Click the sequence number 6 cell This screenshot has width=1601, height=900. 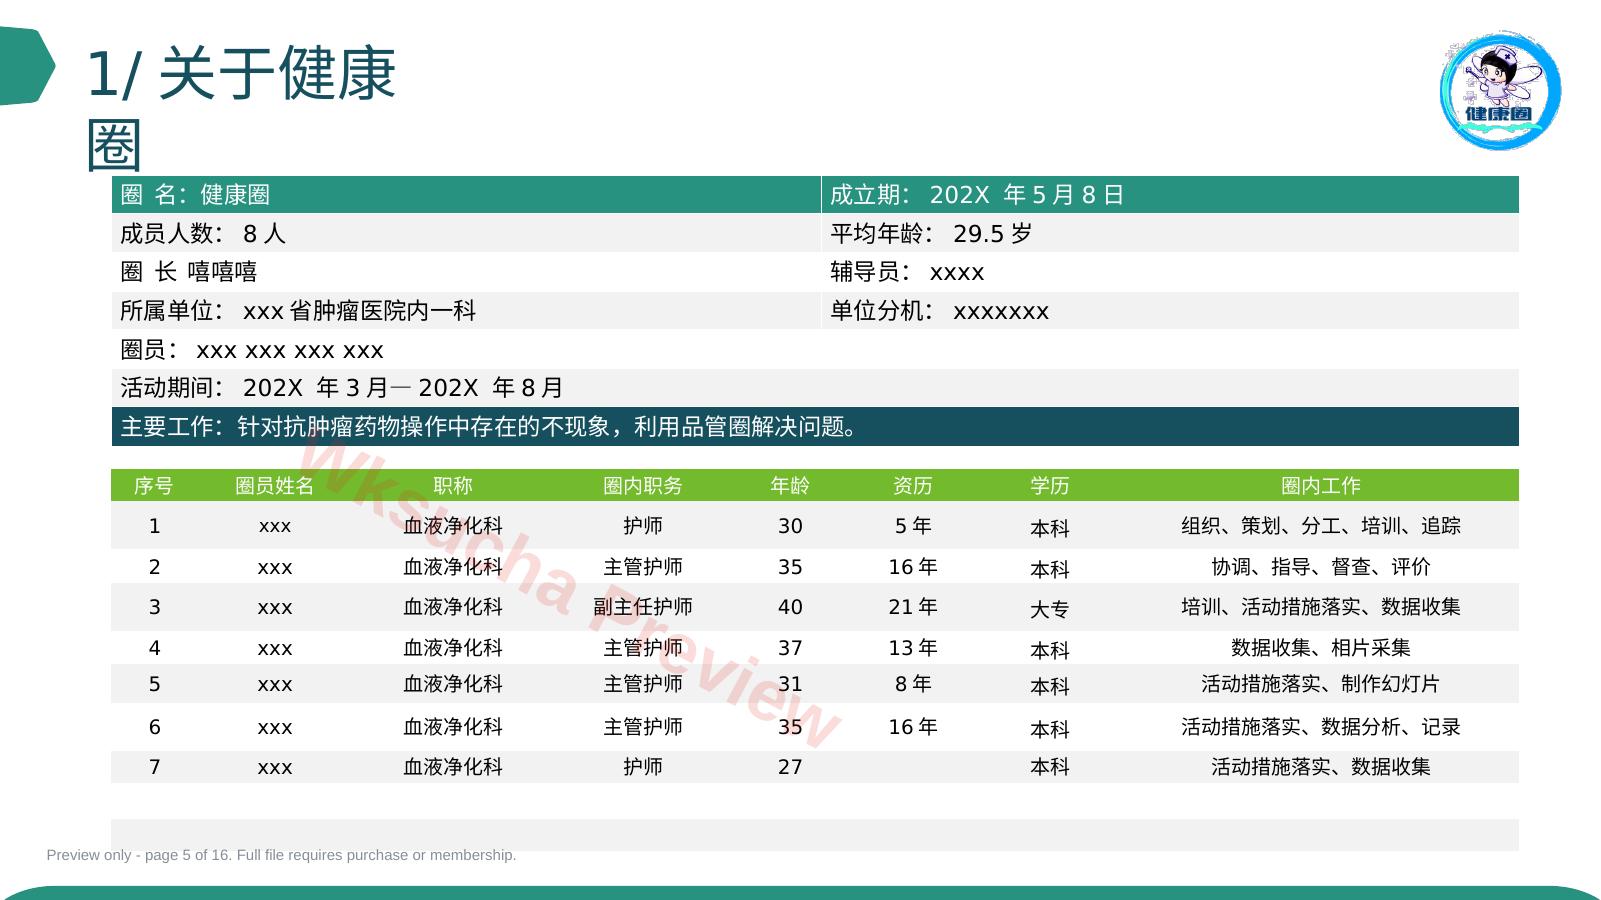[154, 727]
